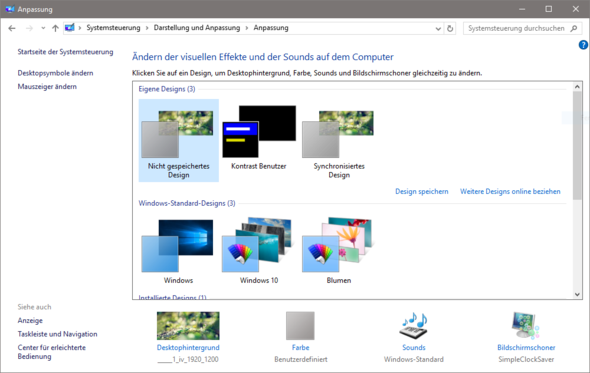Screen dimensions: 590x373
Task: Maximize the Anpassung window
Action: (x=549, y=9)
